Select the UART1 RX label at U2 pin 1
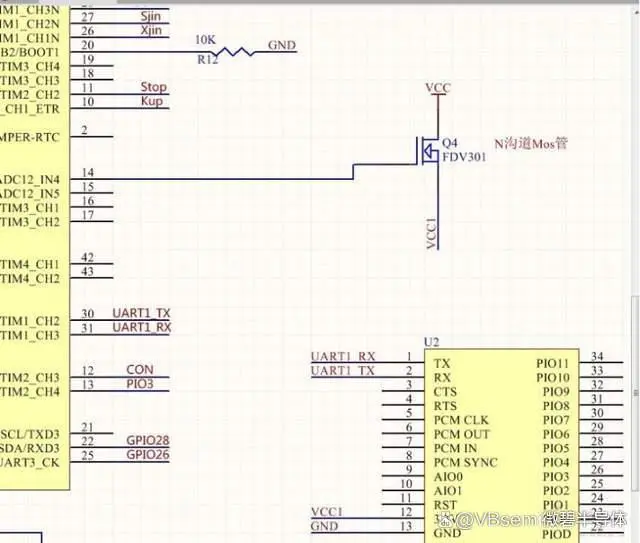640x543 pixels. (x=343, y=356)
